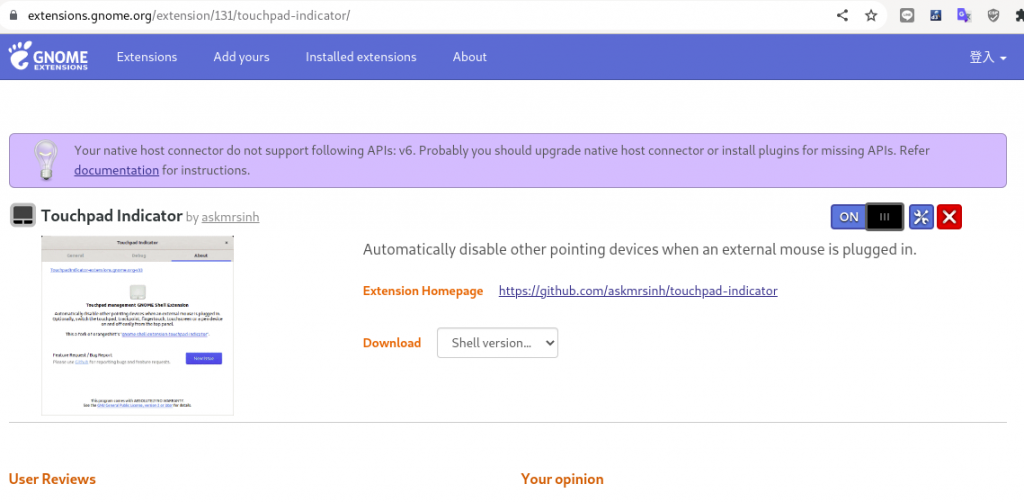Click the shield extension icon in toolbar
The width and height of the screenshot is (1024, 502).
click(x=993, y=15)
